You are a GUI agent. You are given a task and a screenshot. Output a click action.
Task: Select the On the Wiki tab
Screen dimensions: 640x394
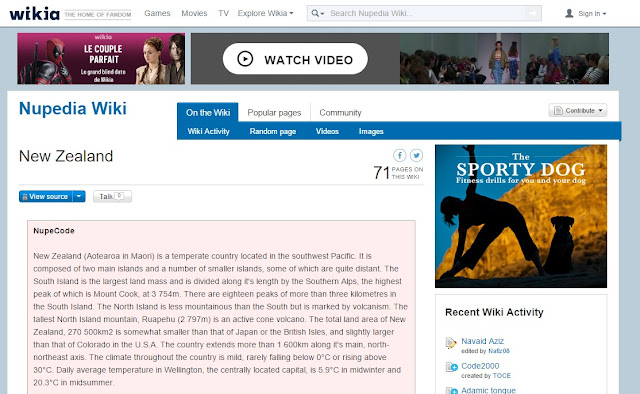(208, 112)
